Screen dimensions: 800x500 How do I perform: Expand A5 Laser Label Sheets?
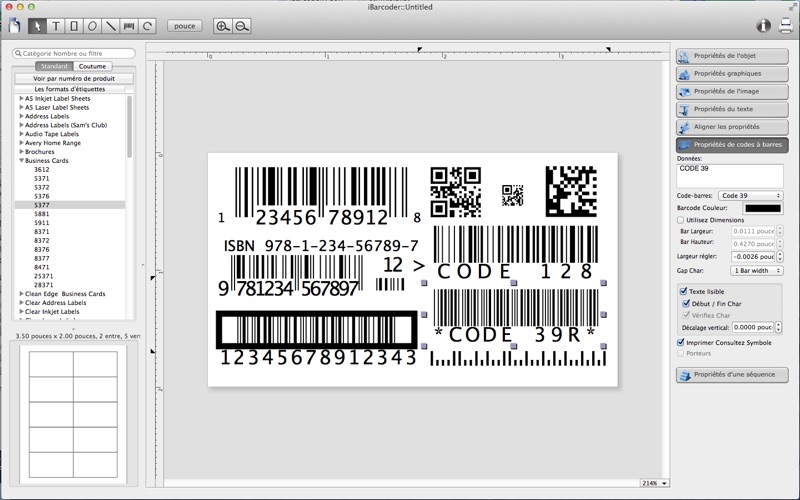(21, 107)
